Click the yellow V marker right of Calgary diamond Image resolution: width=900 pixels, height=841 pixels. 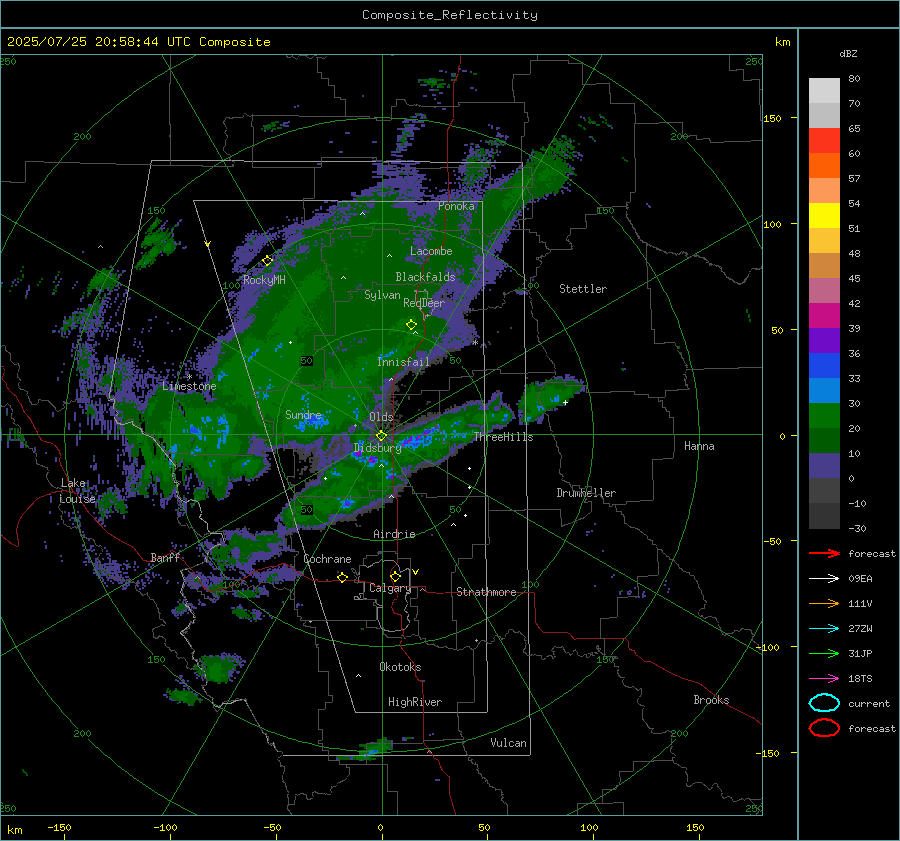click(416, 572)
